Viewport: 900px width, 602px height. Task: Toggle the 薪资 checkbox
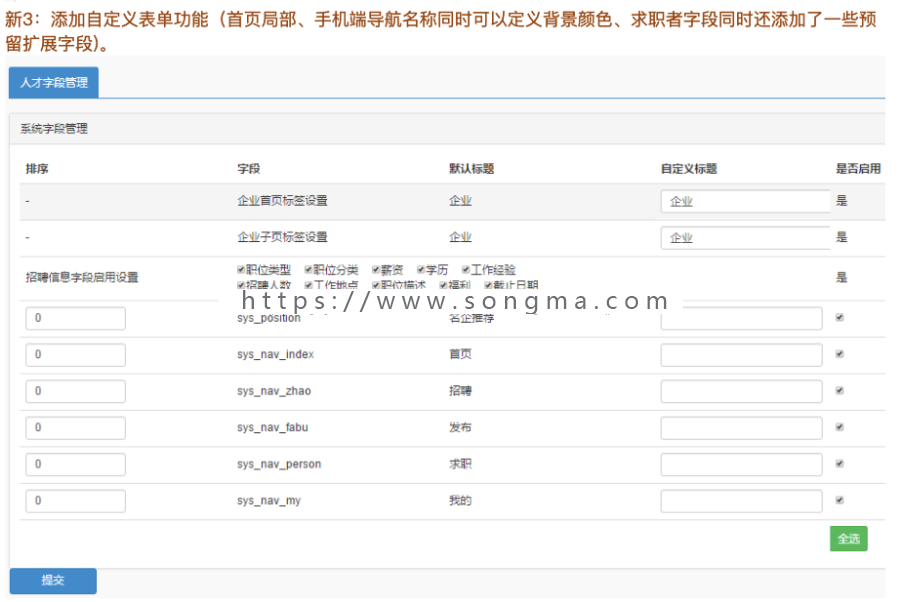[x=376, y=269]
